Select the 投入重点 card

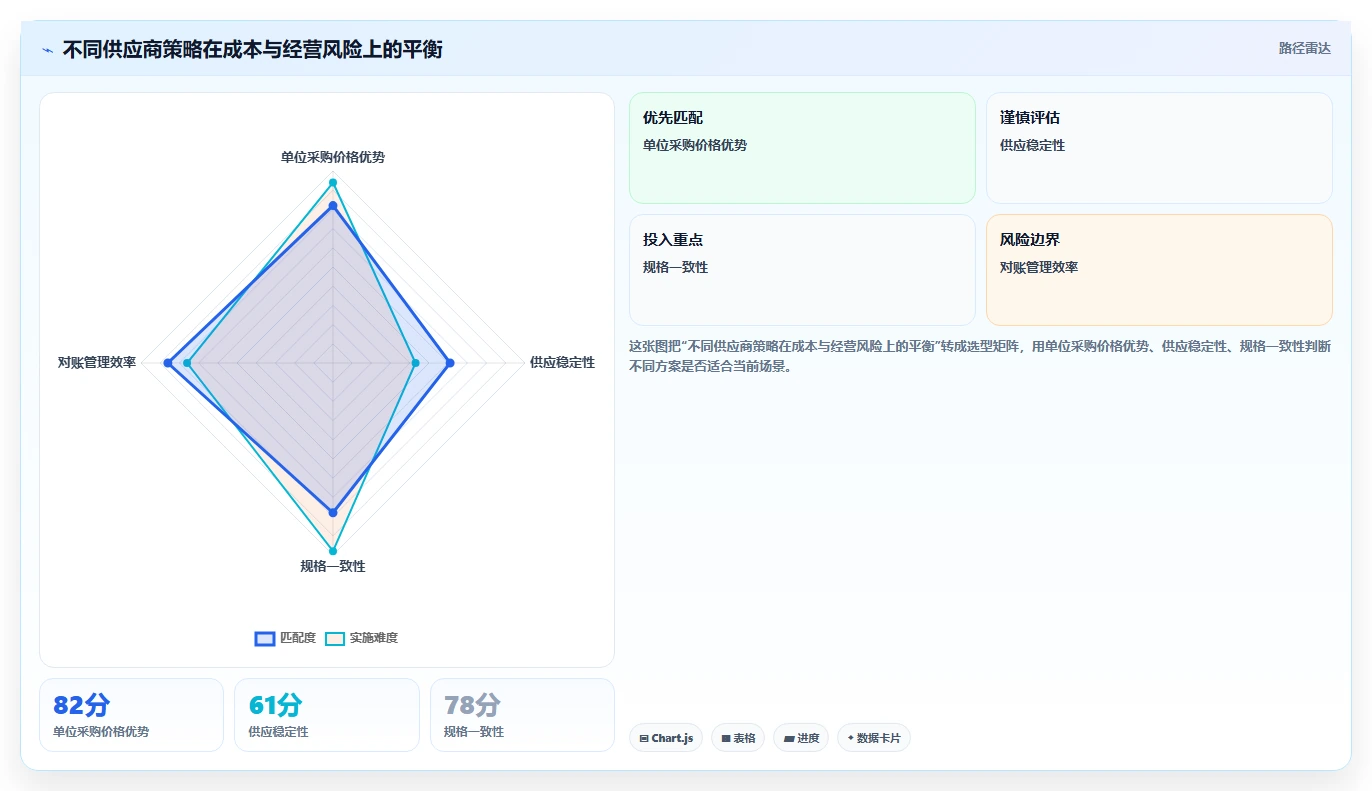click(x=802, y=270)
